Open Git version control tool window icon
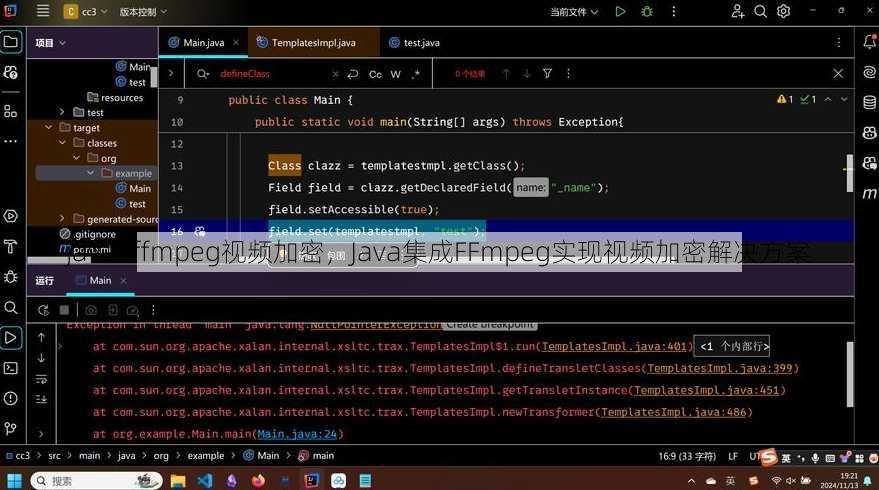This screenshot has width=879, height=490. 11,429
